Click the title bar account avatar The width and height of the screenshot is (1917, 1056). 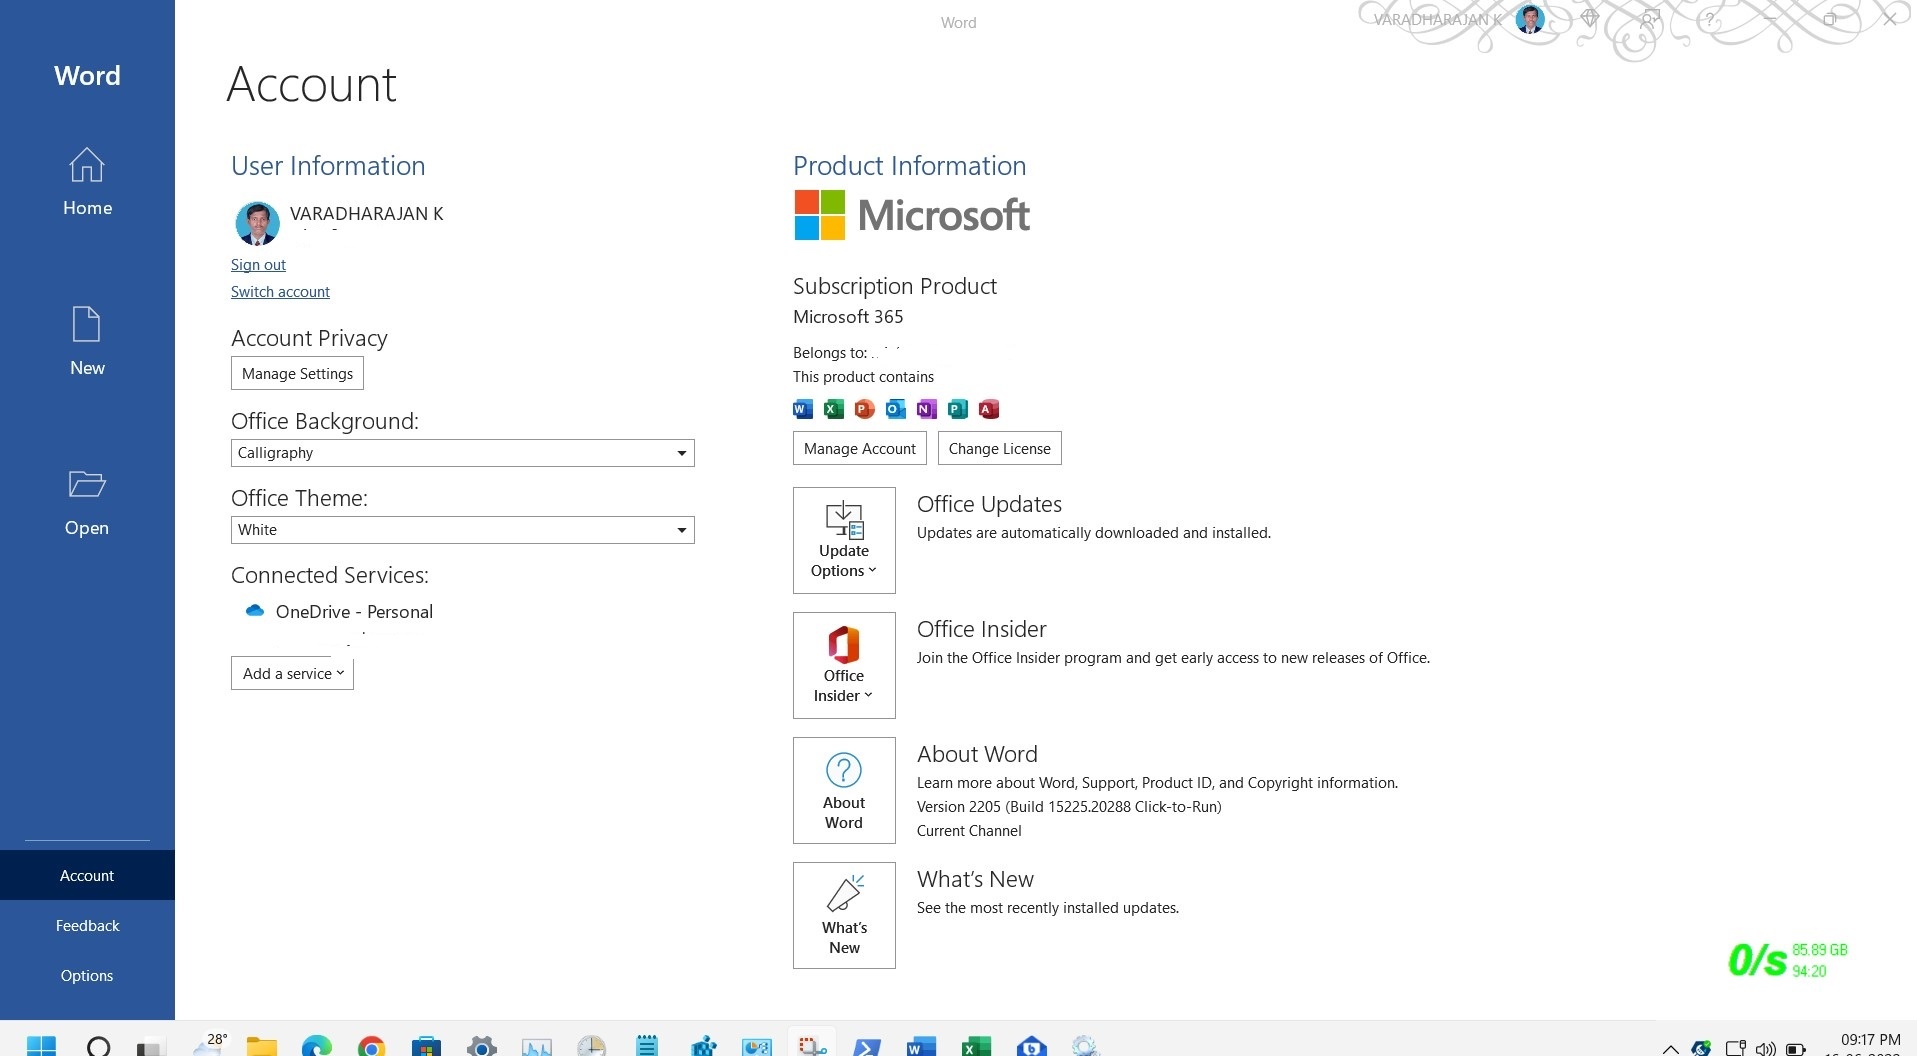(x=1530, y=19)
